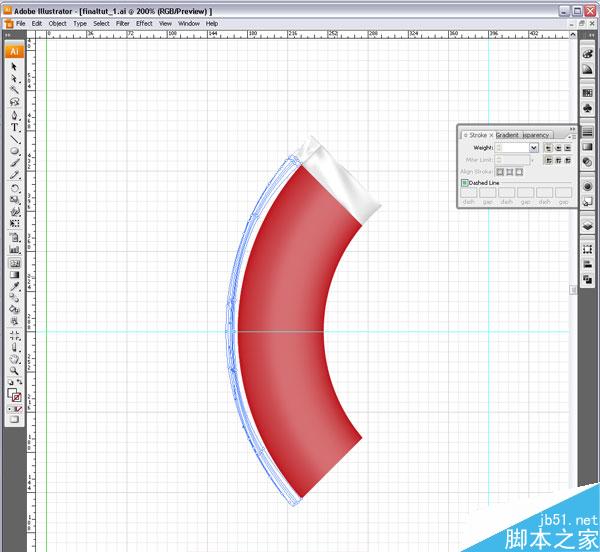600x552 pixels.
Task: Open the Color Guide panel icon
Action: click(587, 69)
